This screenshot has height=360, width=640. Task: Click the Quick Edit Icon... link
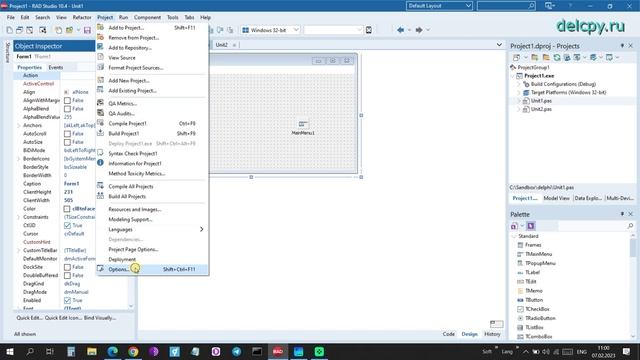[63, 318]
